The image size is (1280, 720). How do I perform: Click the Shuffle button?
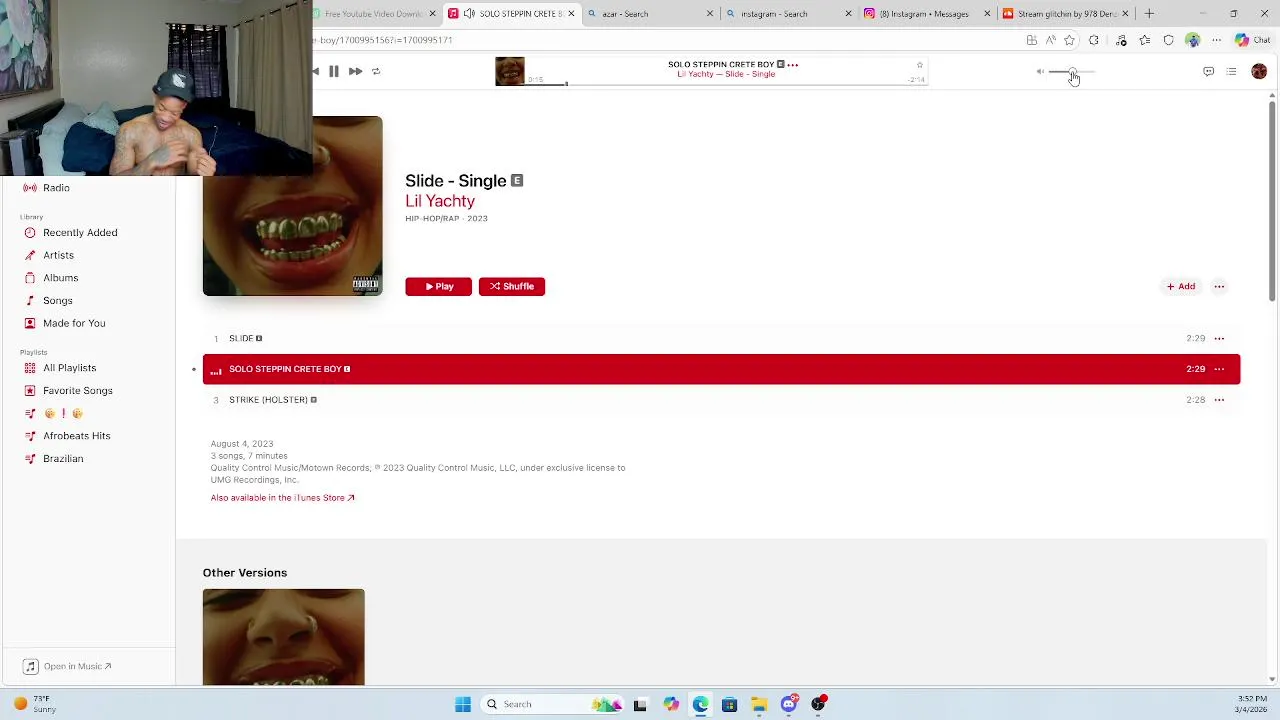(x=511, y=286)
